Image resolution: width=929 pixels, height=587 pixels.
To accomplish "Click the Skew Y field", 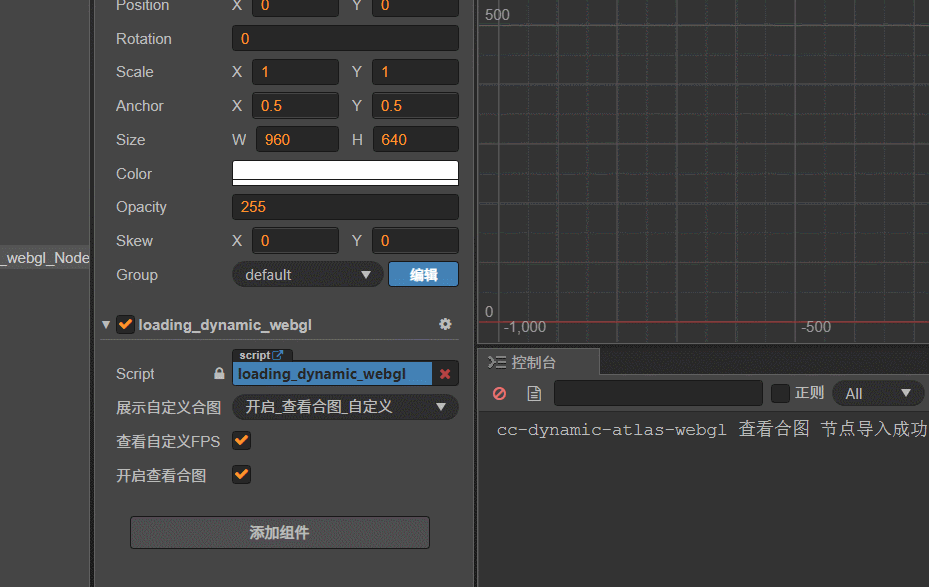I will click(415, 240).
